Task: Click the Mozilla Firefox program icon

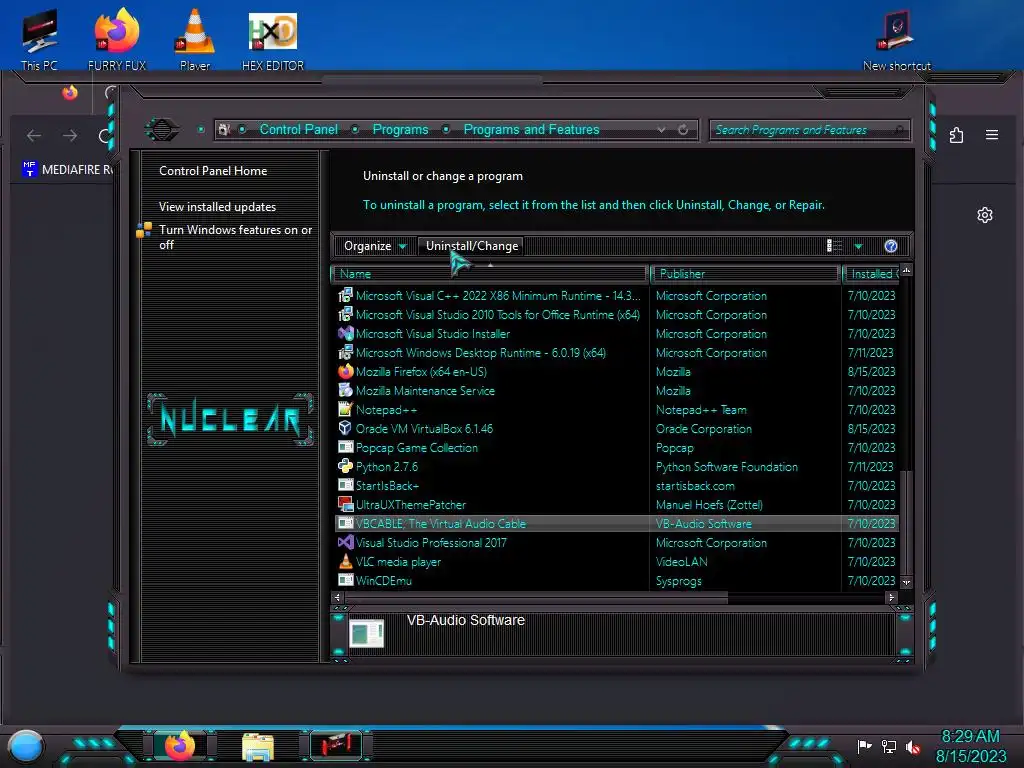Action: 345,372
